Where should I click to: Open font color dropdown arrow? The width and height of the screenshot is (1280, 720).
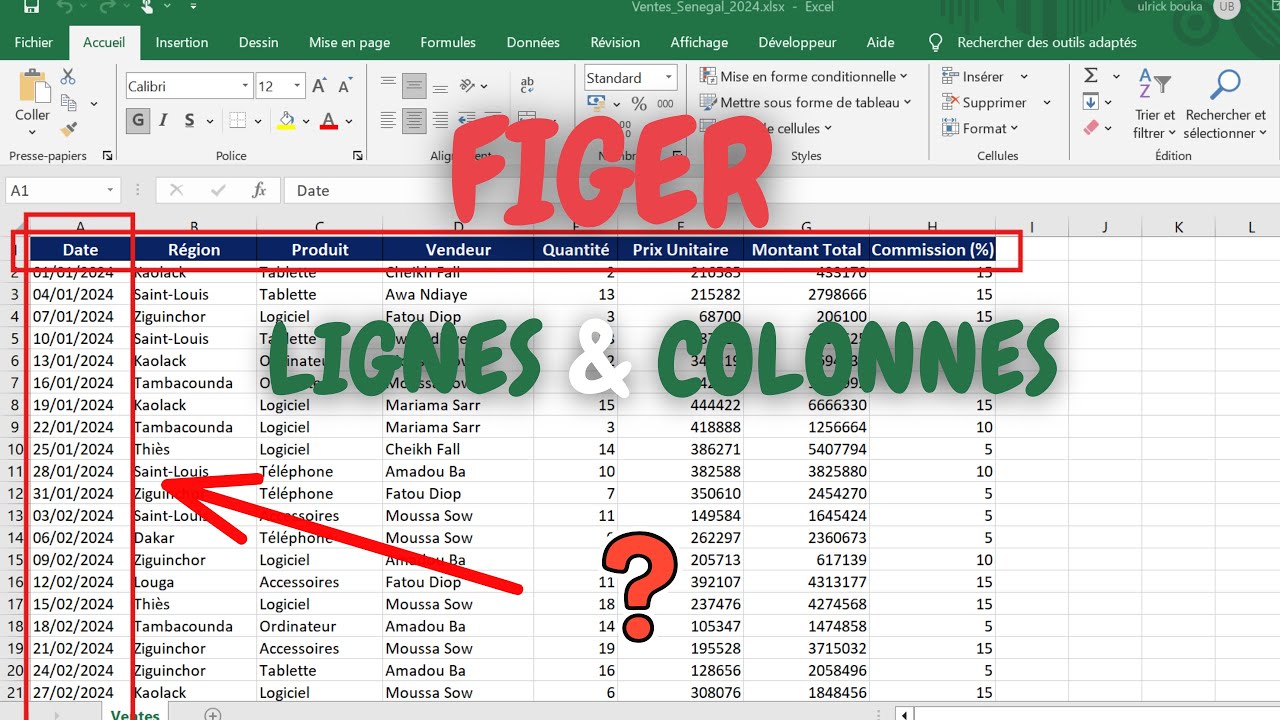pyautogui.click(x=349, y=122)
